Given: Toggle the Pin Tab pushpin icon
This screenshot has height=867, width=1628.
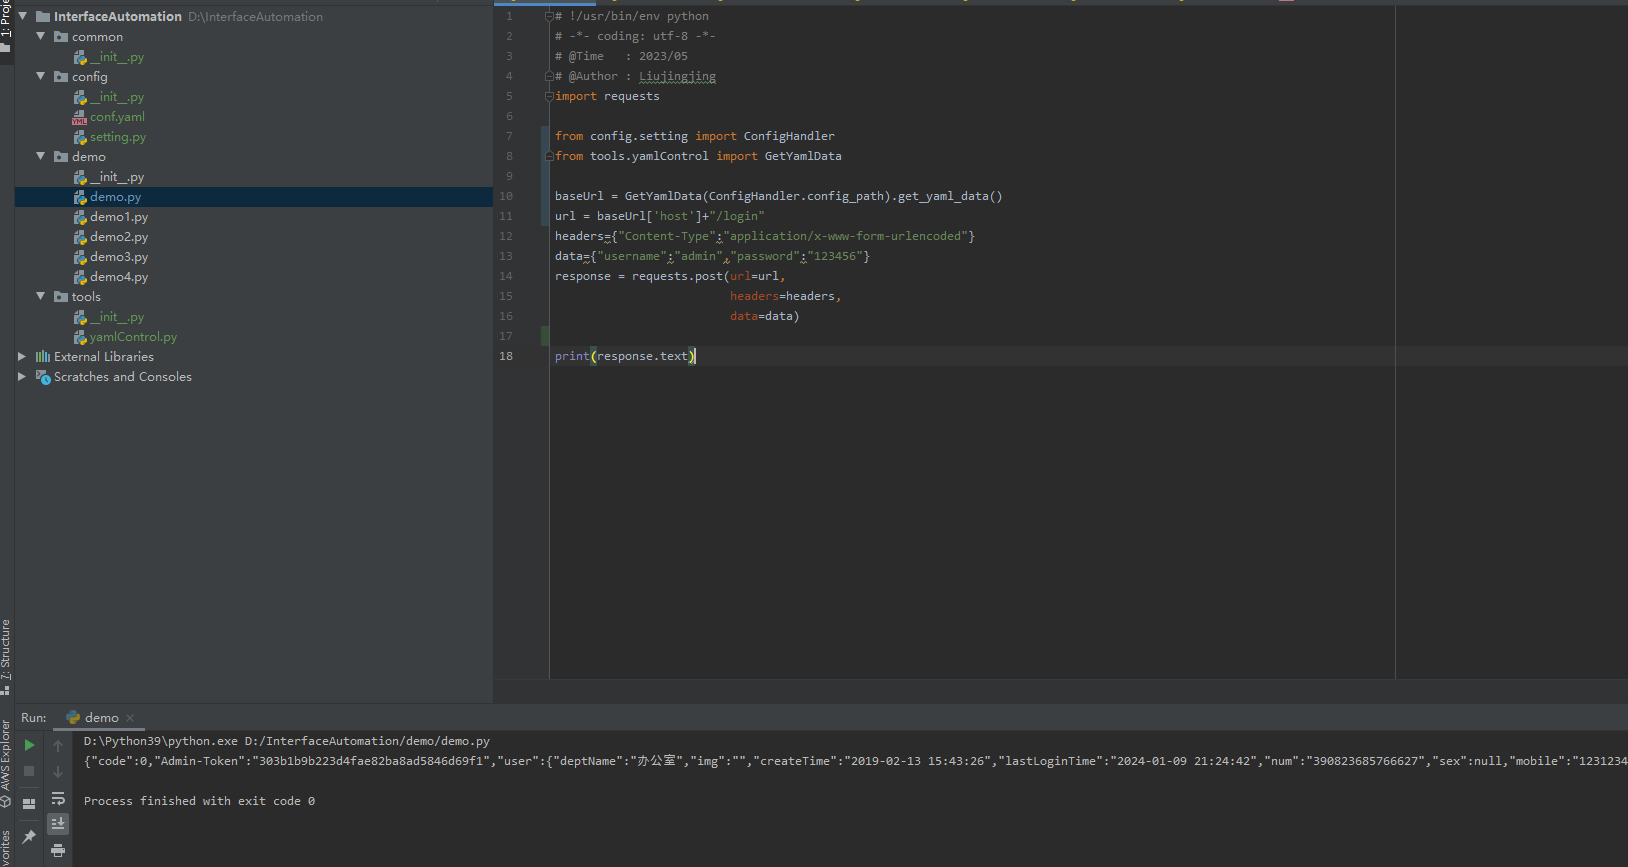Looking at the screenshot, I should click(29, 836).
